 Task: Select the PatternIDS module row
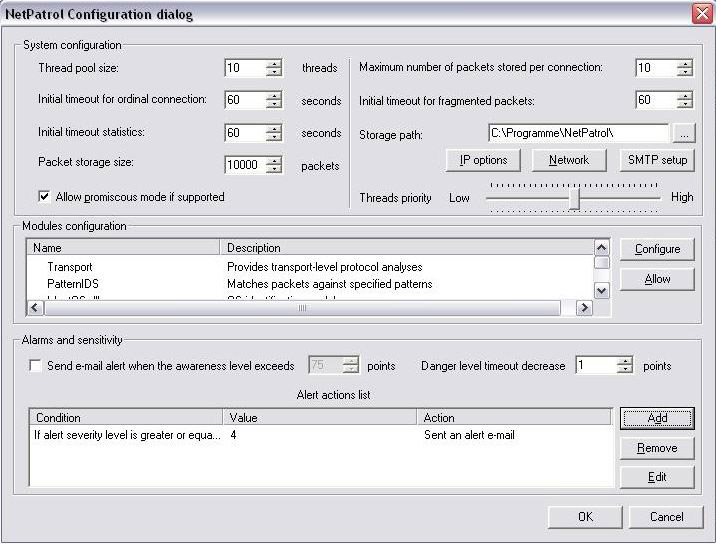pos(311,284)
